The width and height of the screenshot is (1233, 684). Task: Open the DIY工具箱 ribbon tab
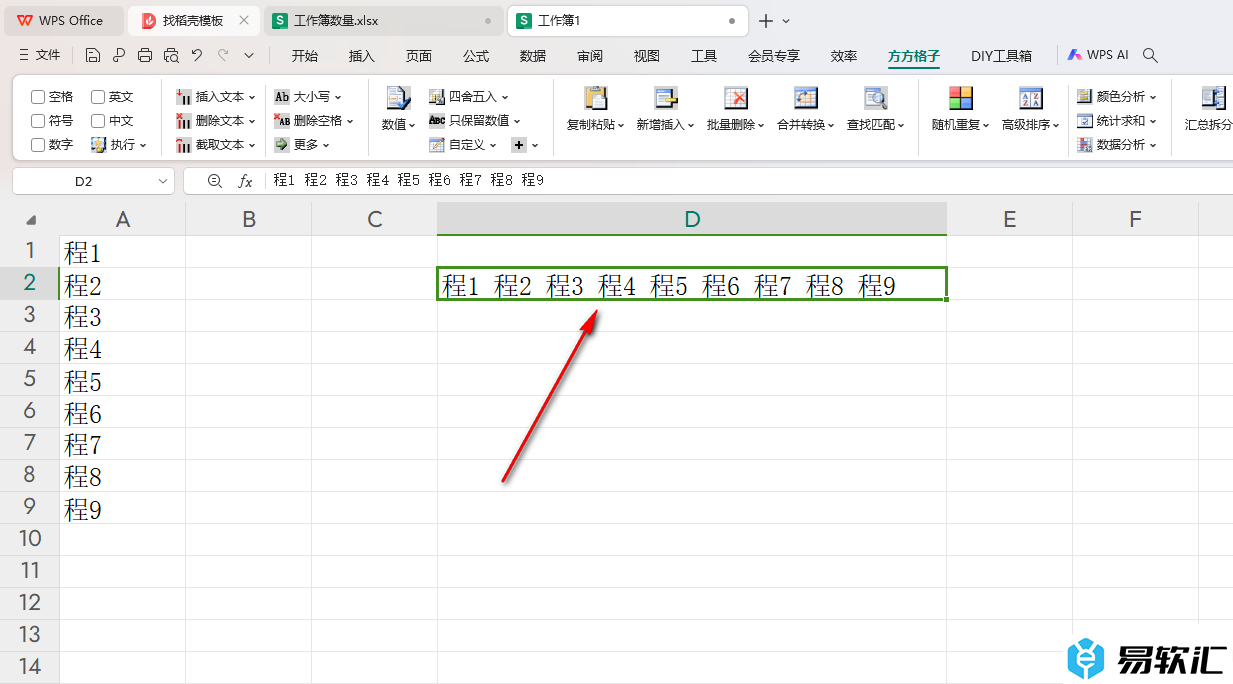[1001, 56]
